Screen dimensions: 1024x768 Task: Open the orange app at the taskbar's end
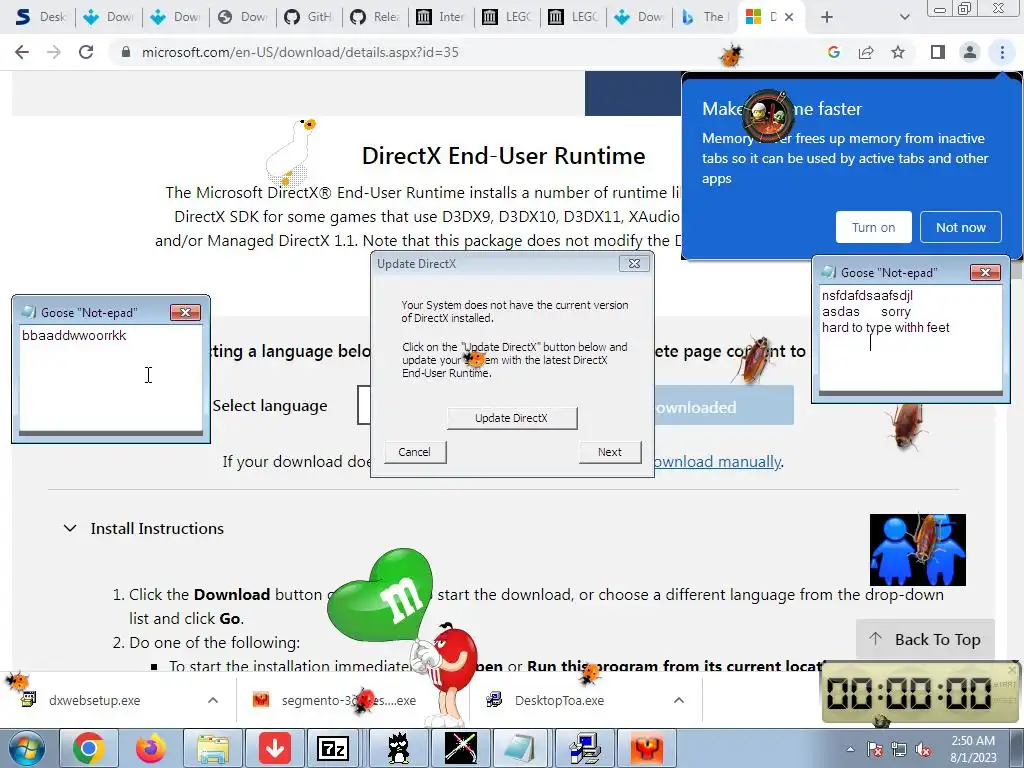(x=646, y=748)
